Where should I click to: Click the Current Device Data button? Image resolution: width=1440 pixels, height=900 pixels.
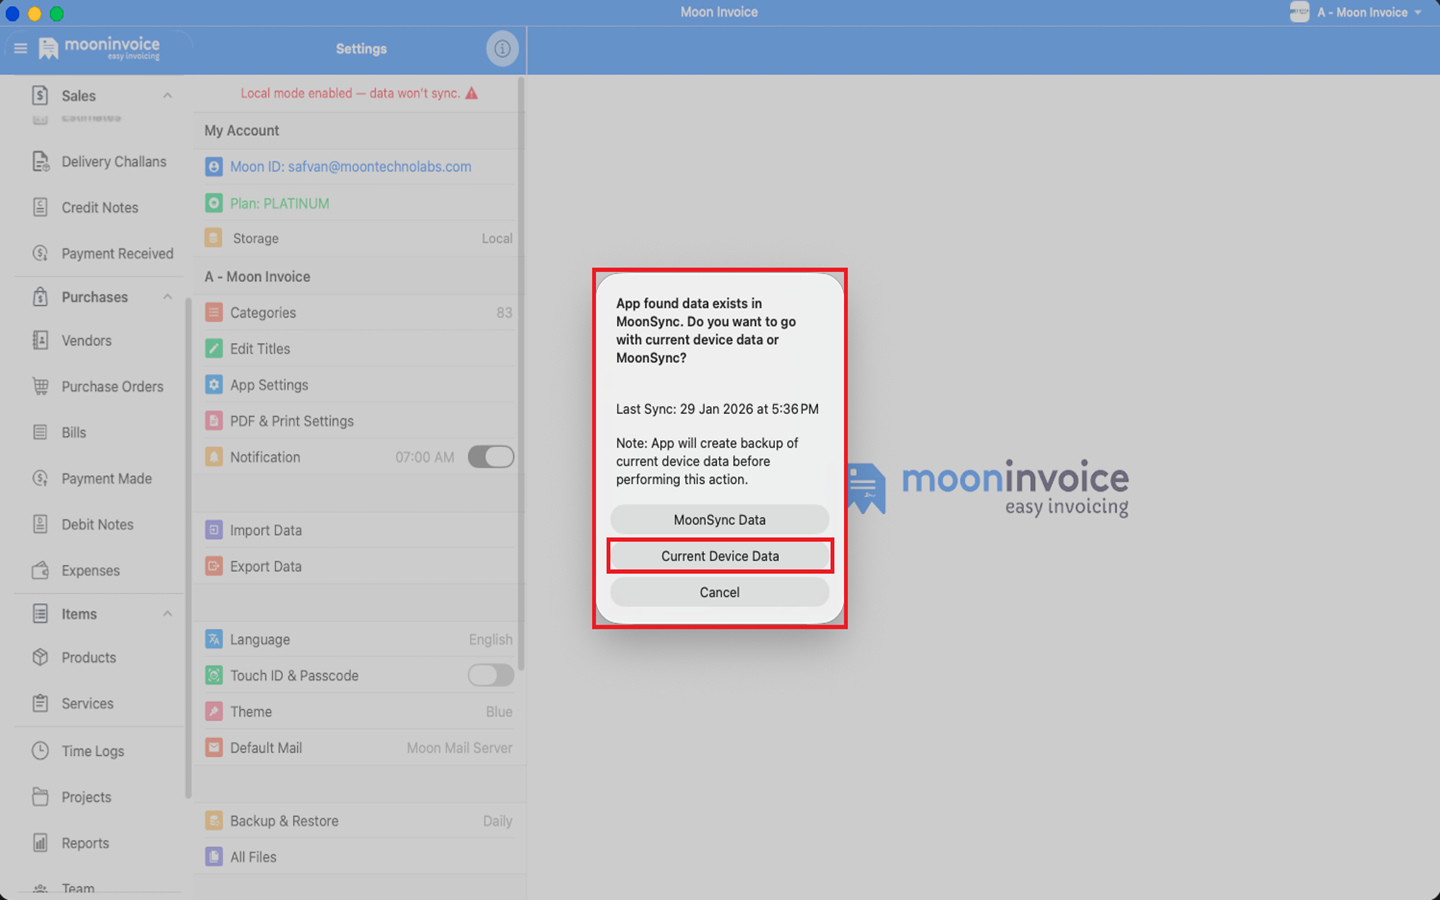click(719, 556)
